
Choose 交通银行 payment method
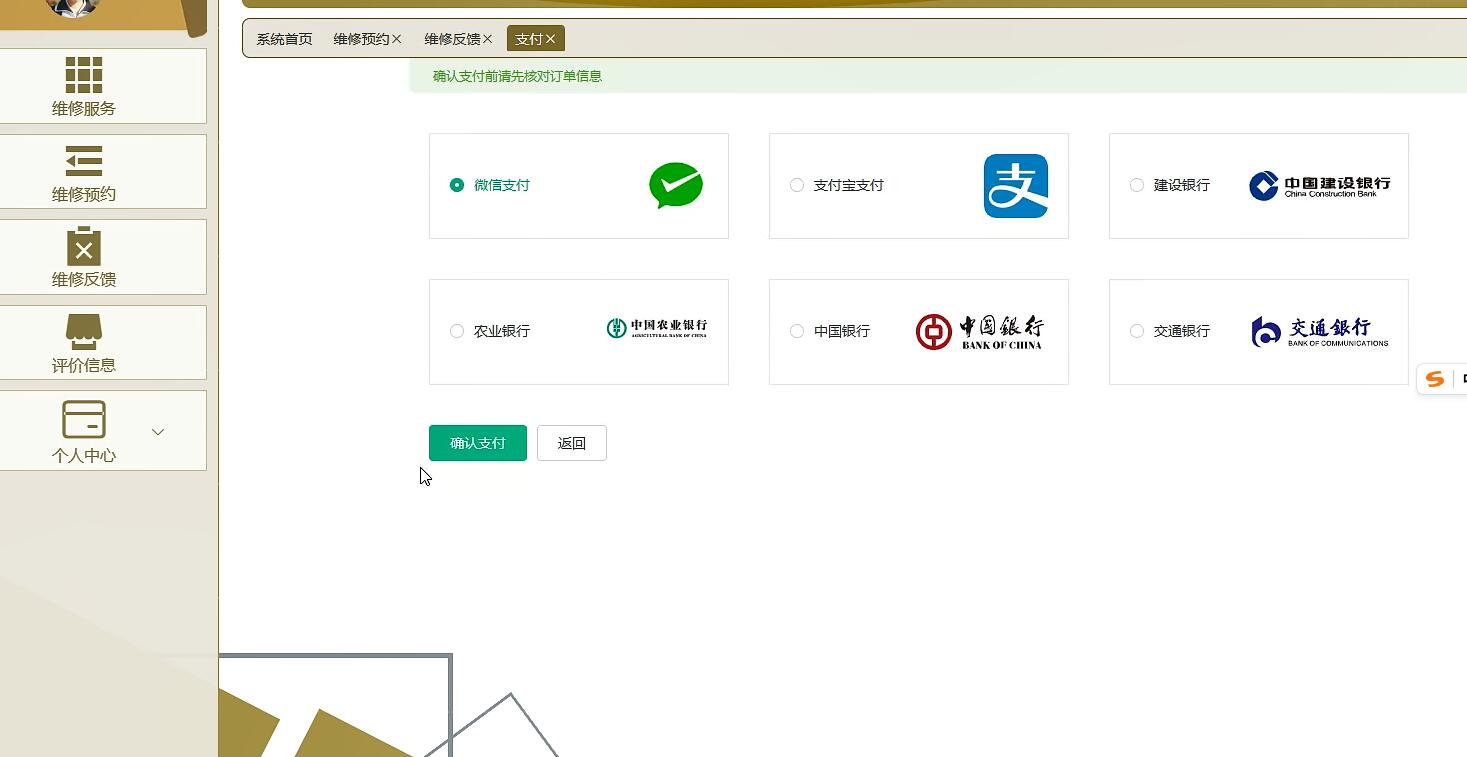click(x=1136, y=331)
